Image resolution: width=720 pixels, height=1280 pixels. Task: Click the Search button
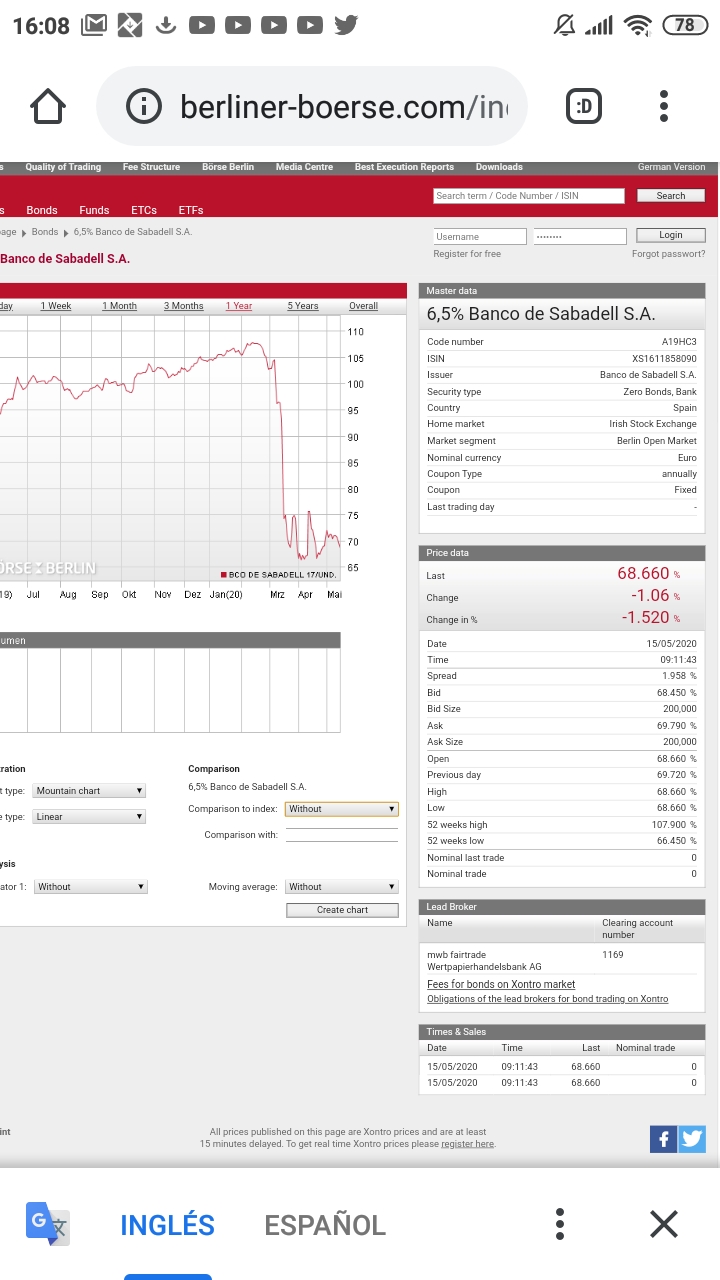(671, 196)
